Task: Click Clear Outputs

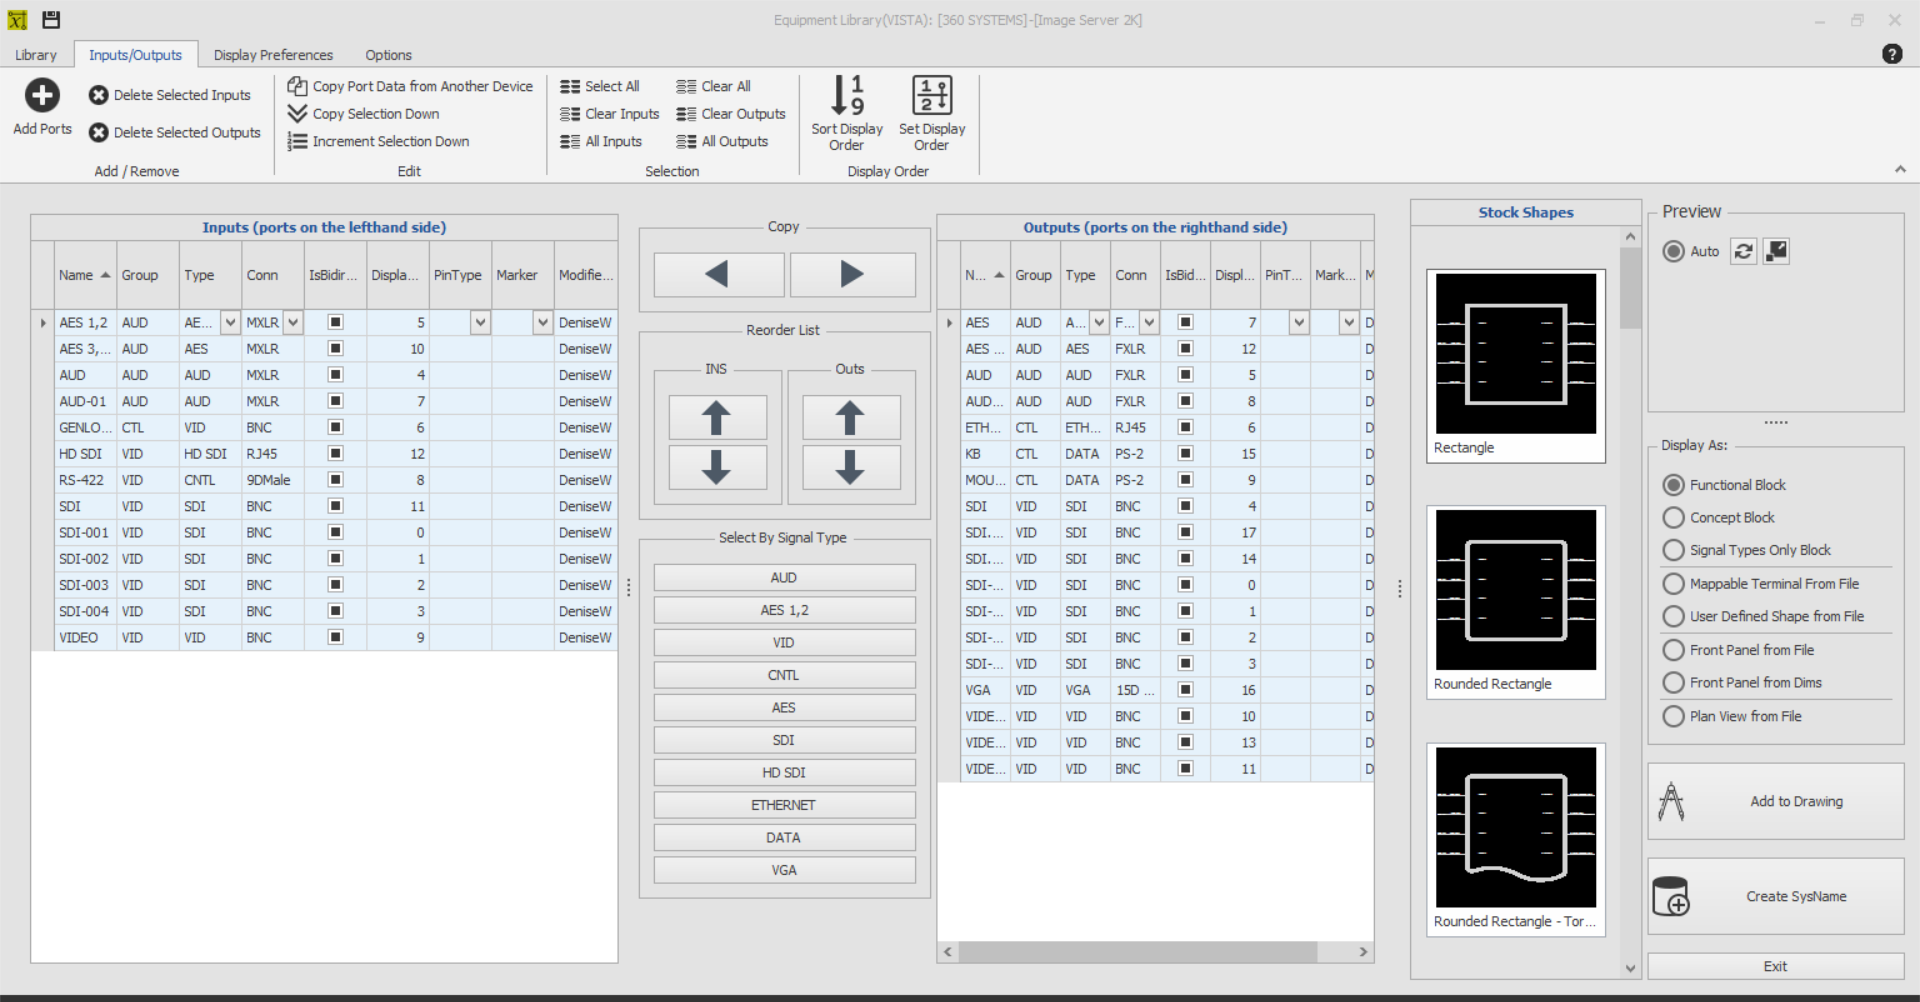Action: [731, 114]
